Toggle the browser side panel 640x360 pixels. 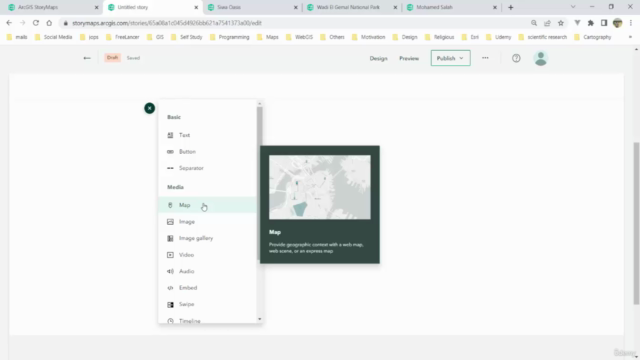point(604,23)
